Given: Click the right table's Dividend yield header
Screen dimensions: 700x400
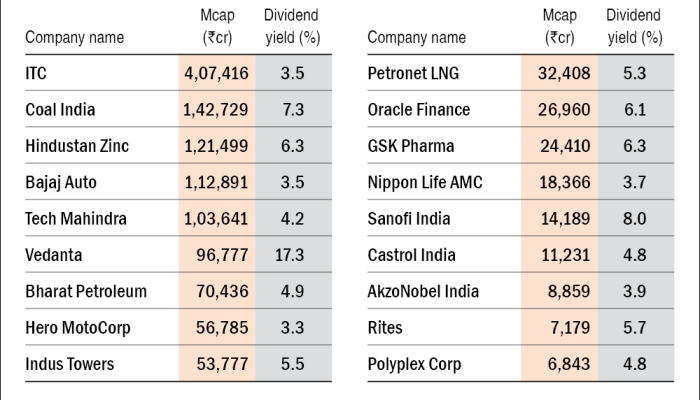Looking at the screenshot, I should [x=634, y=27].
